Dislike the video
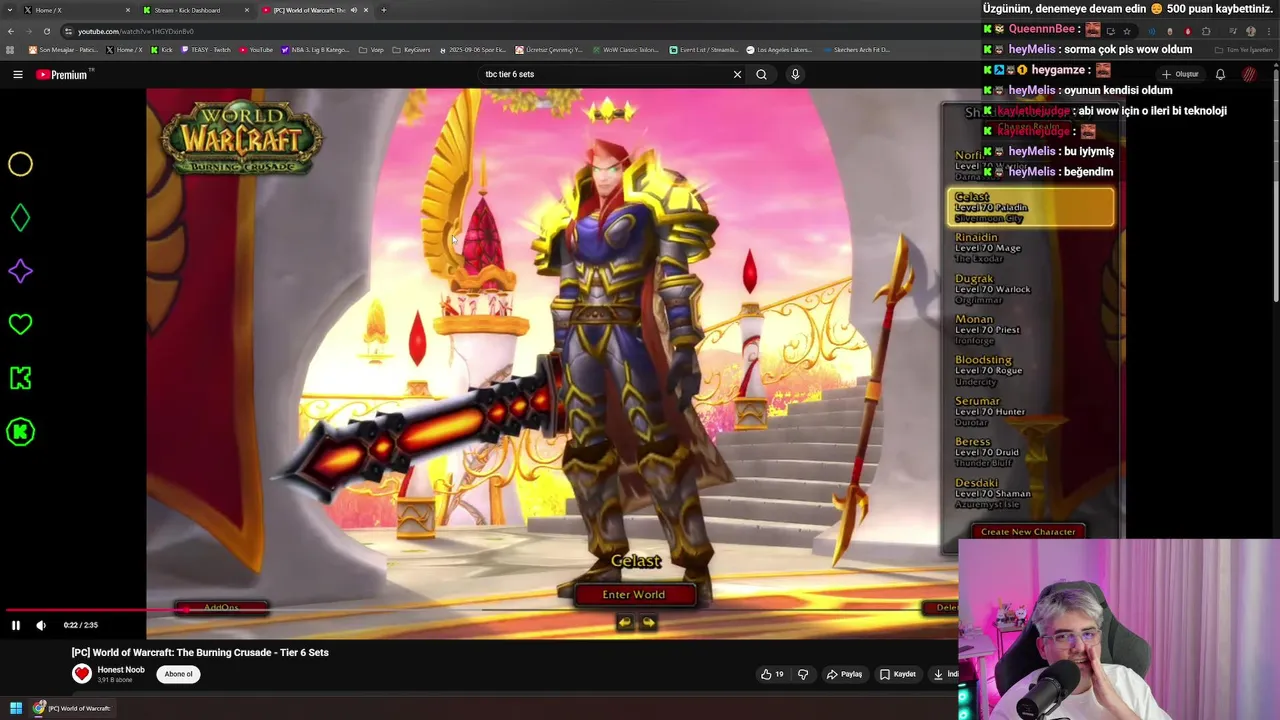This screenshot has width=1280, height=720. (x=803, y=674)
